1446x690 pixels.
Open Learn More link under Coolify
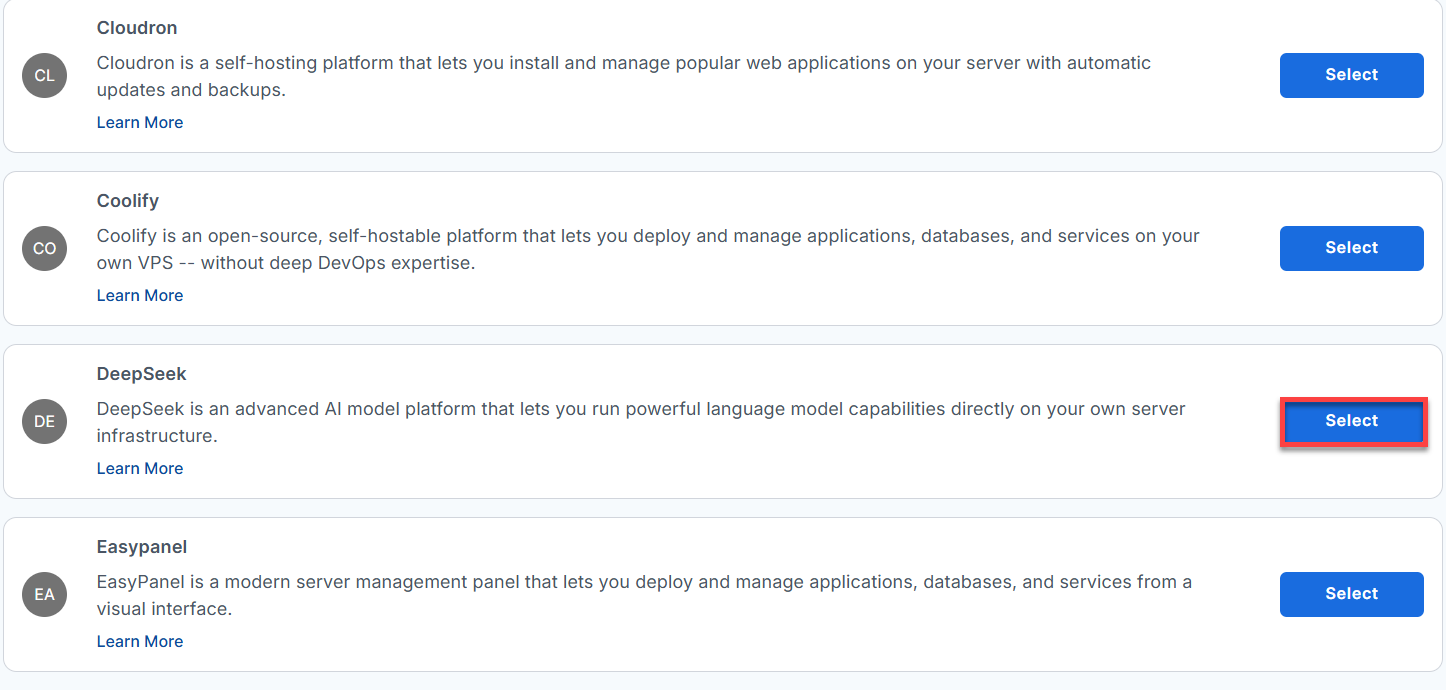(x=140, y=296)
